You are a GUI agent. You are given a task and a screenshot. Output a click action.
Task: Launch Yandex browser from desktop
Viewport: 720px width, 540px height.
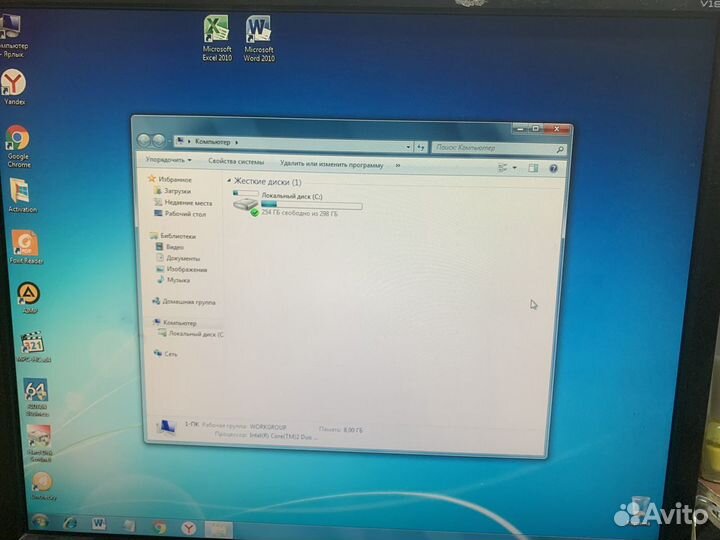pyautogui.click(x=14, y=85)
